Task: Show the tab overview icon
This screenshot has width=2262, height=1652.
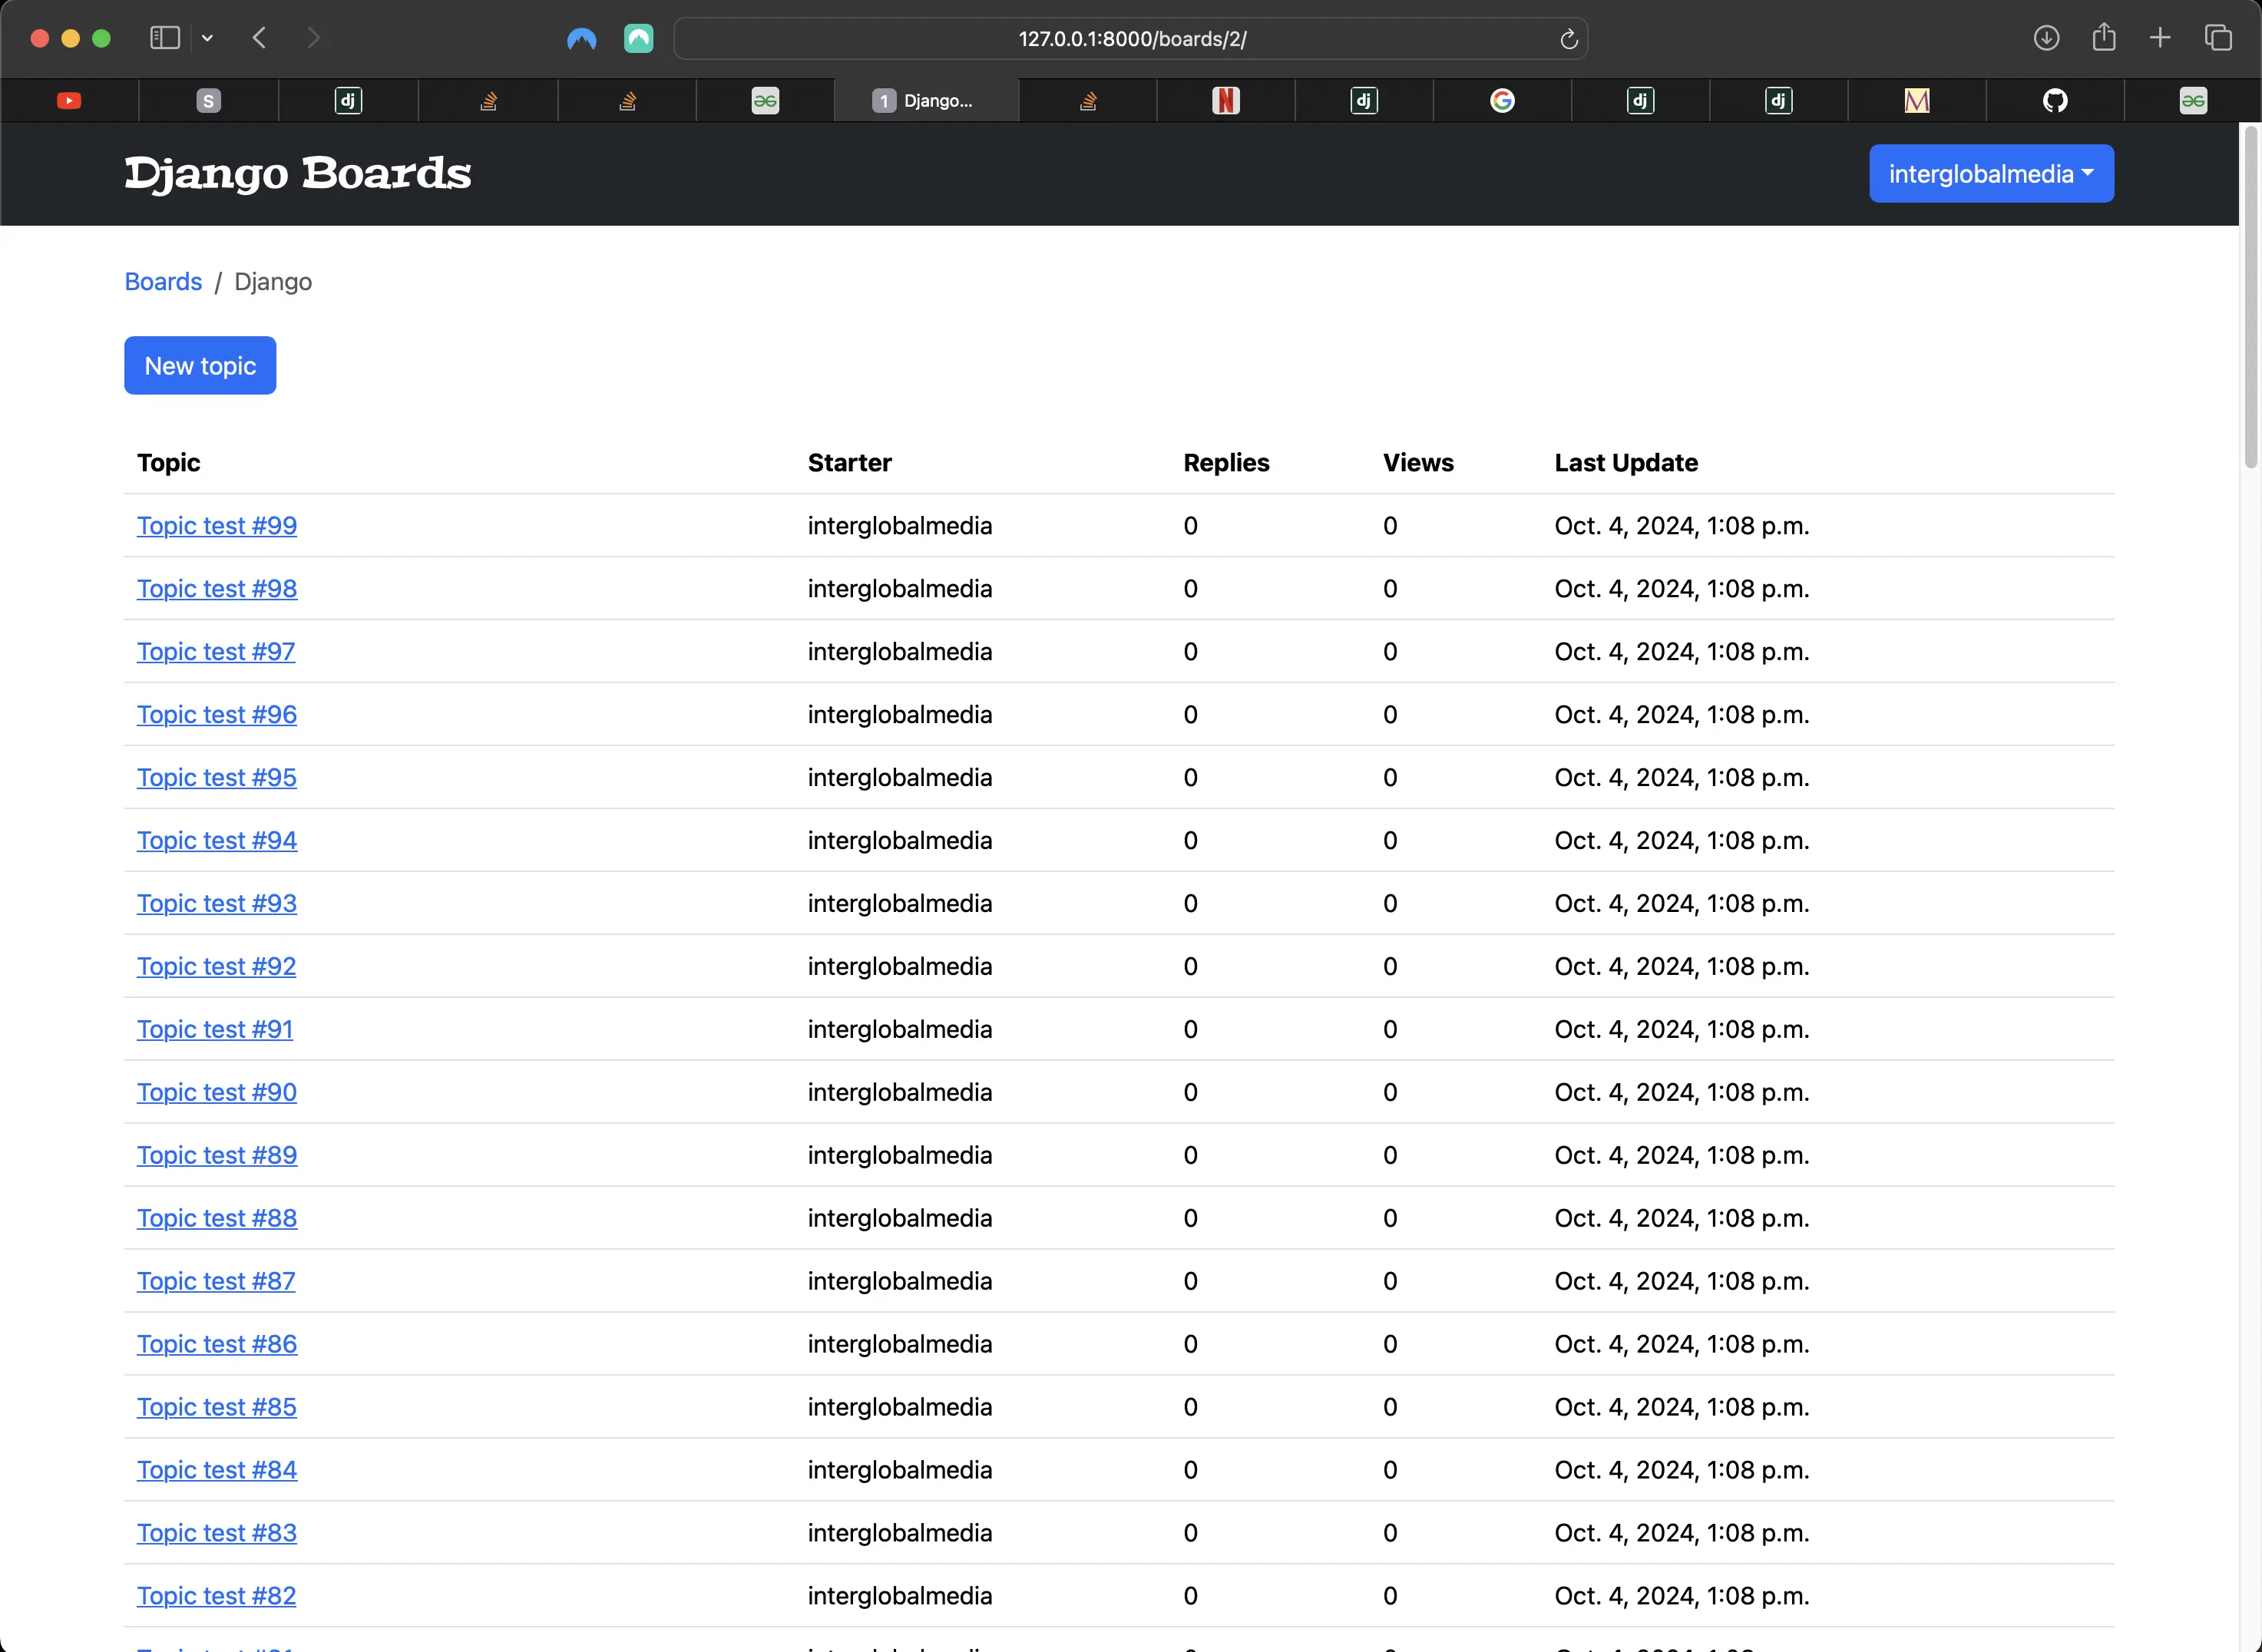Action: click(x=2218, y=38)
